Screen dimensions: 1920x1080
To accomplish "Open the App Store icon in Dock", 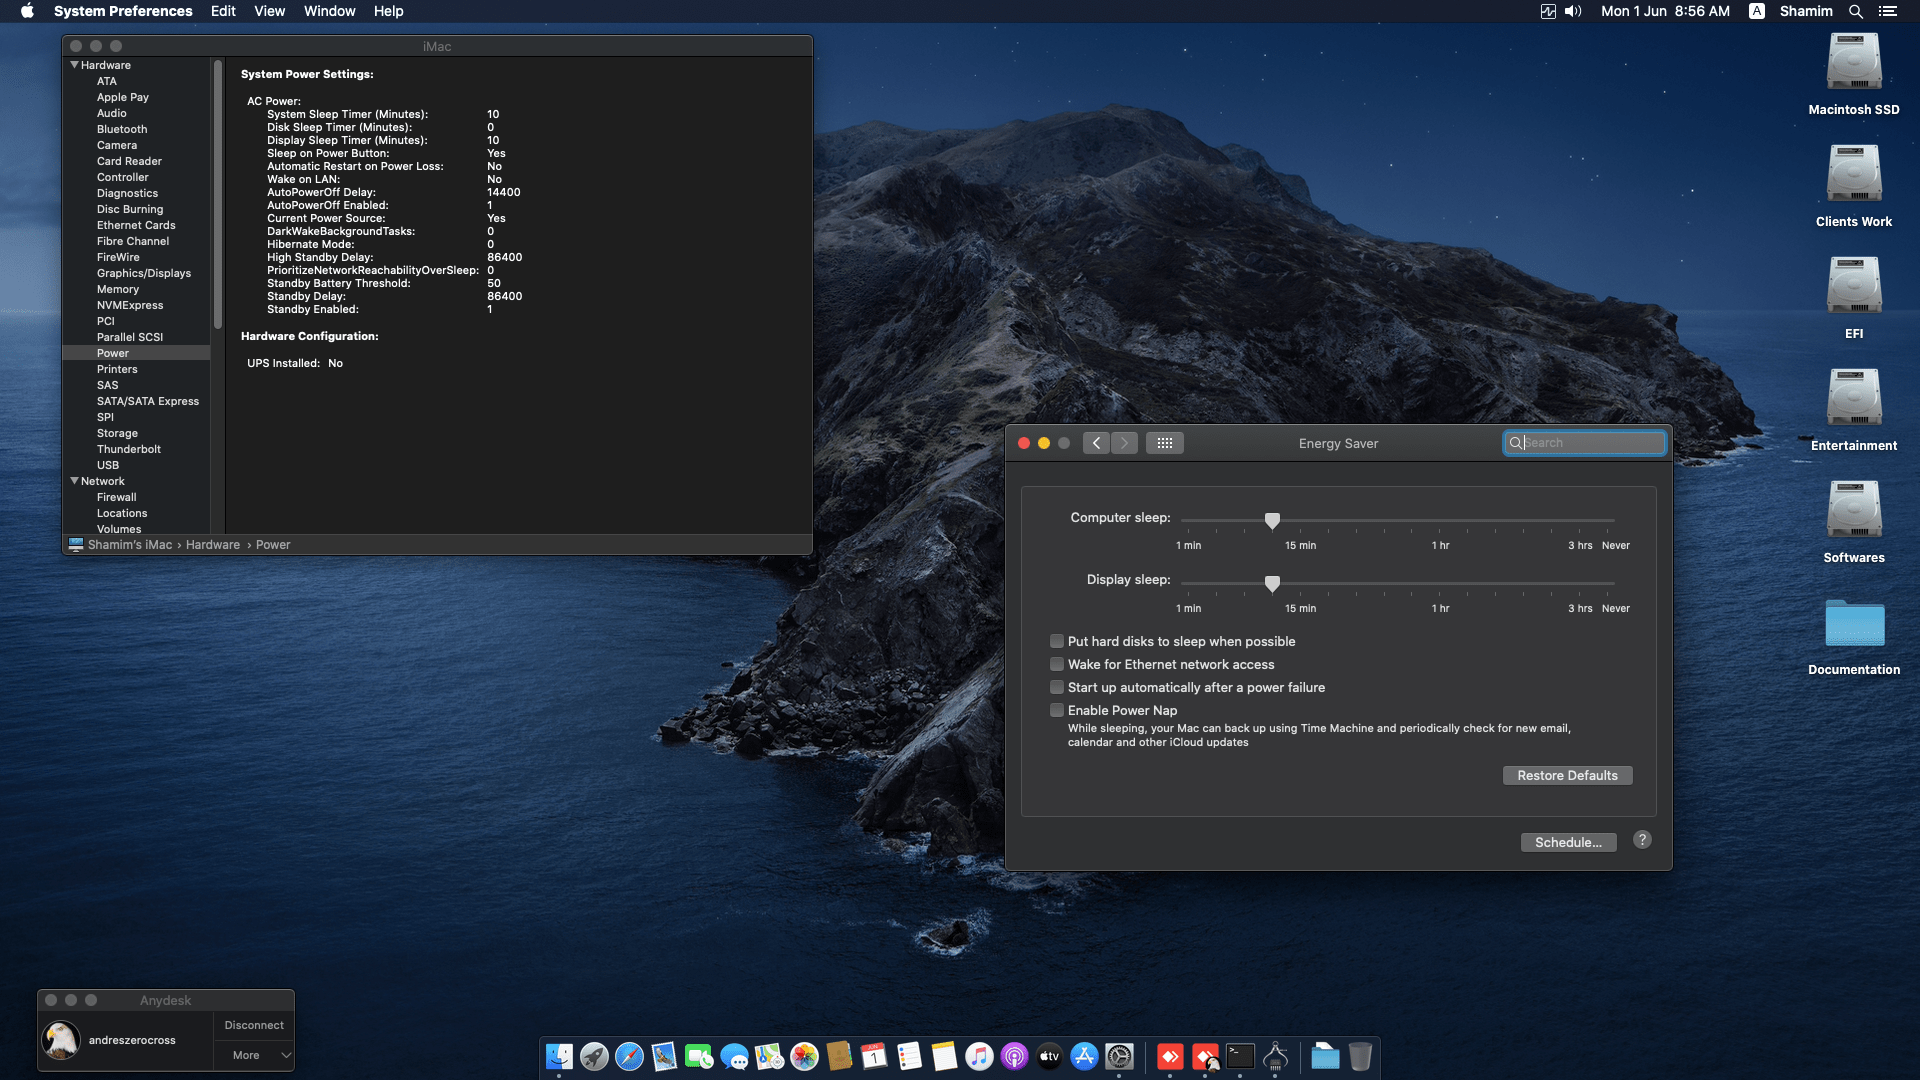I will pyautogui.click(x=1084, y=1056).
